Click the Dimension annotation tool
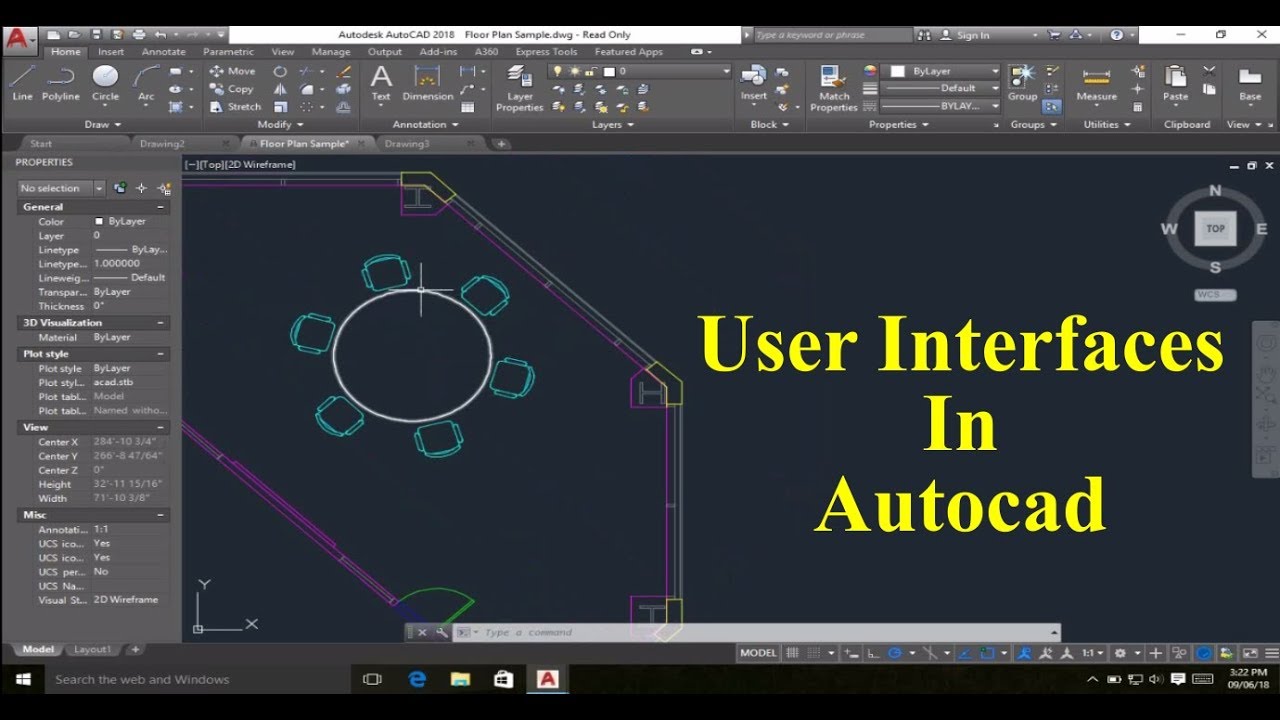 pos(427,84)
